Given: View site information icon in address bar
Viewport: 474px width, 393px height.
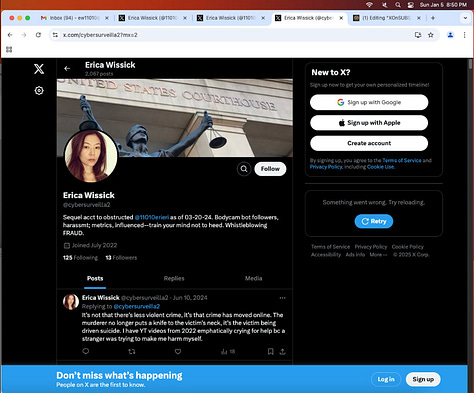Looking at the screenshot, I should (55, 35).
